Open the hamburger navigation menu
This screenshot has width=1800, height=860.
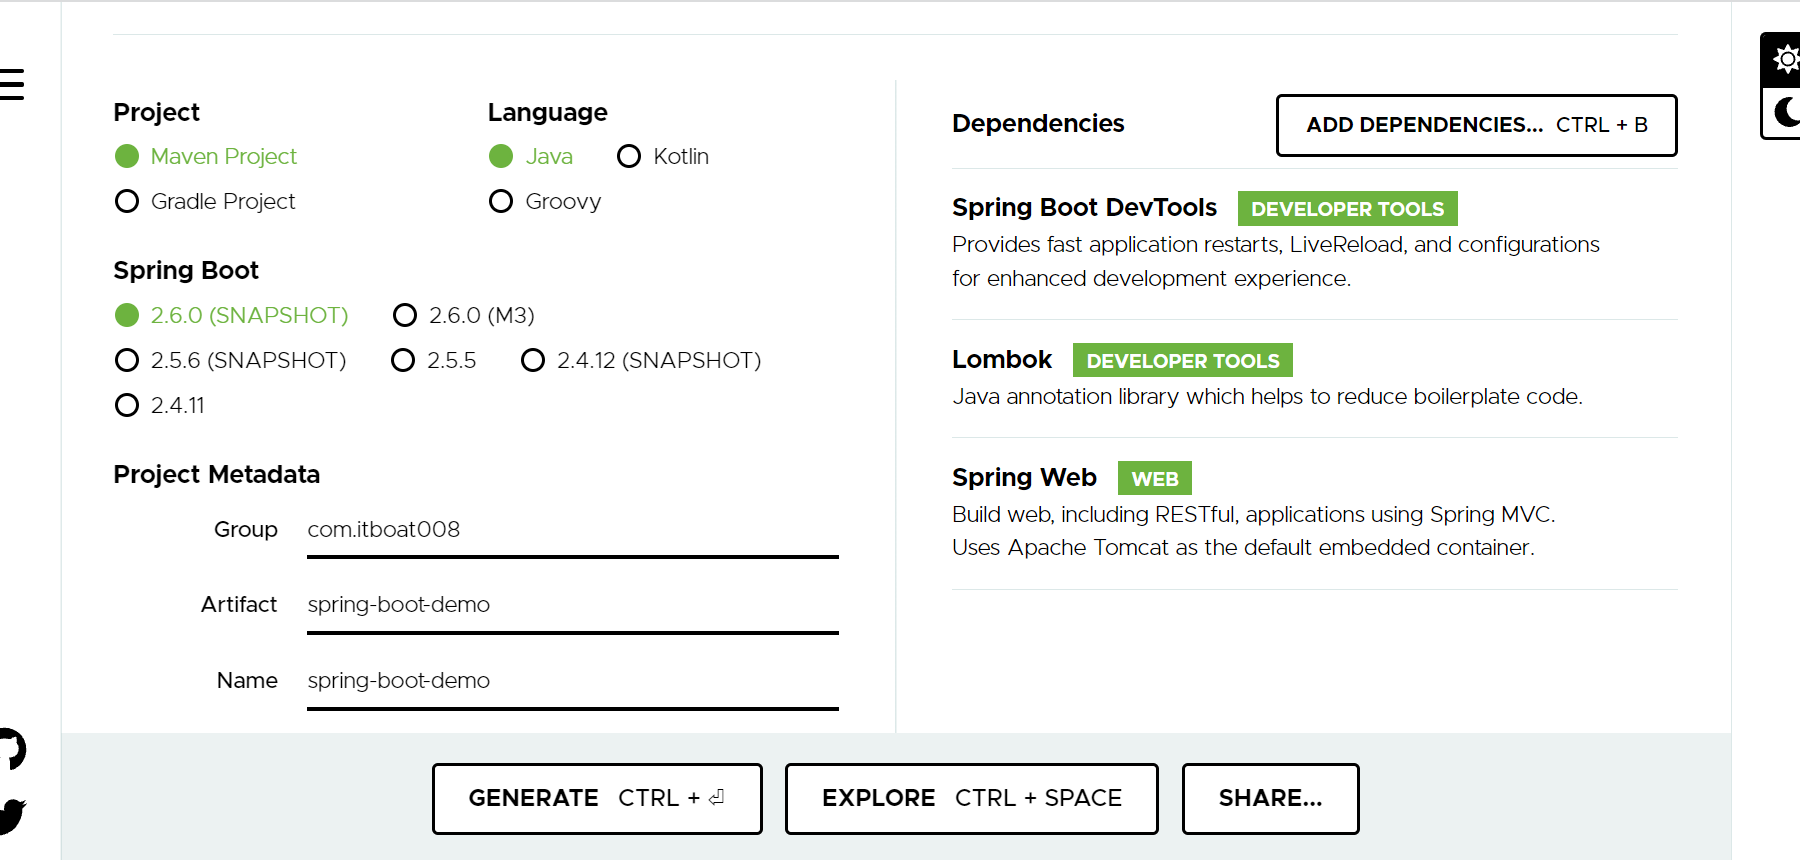(x=12, y=84)
